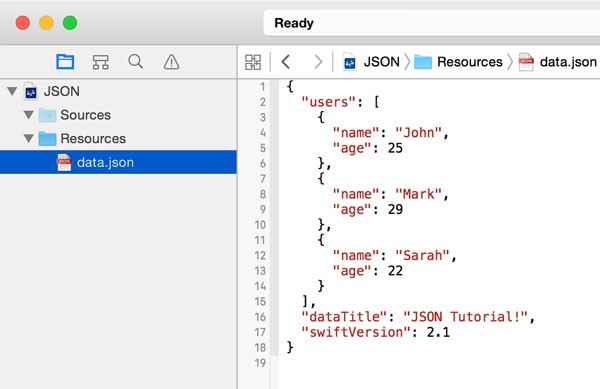Select Resources group in navigator
The width and height of the screenshot is (600, 389).
(118, 138)
